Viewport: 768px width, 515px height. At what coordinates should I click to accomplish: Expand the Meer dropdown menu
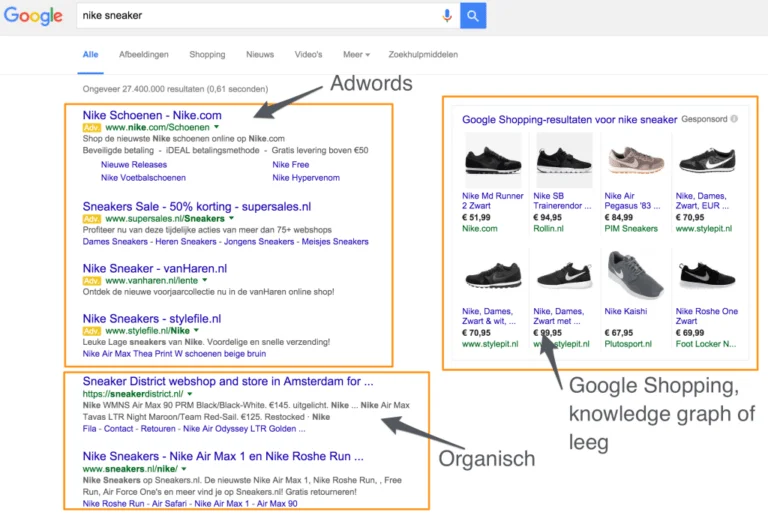coord(356,54)
